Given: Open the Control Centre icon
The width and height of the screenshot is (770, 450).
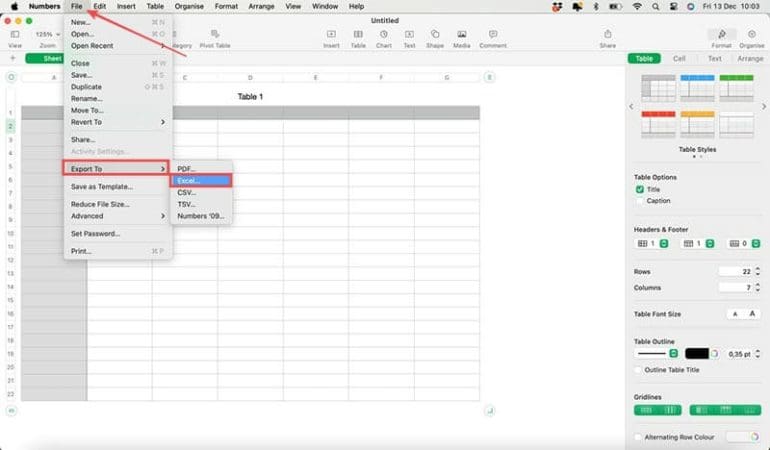Looking at the screenshot, I should click(673, 7).
